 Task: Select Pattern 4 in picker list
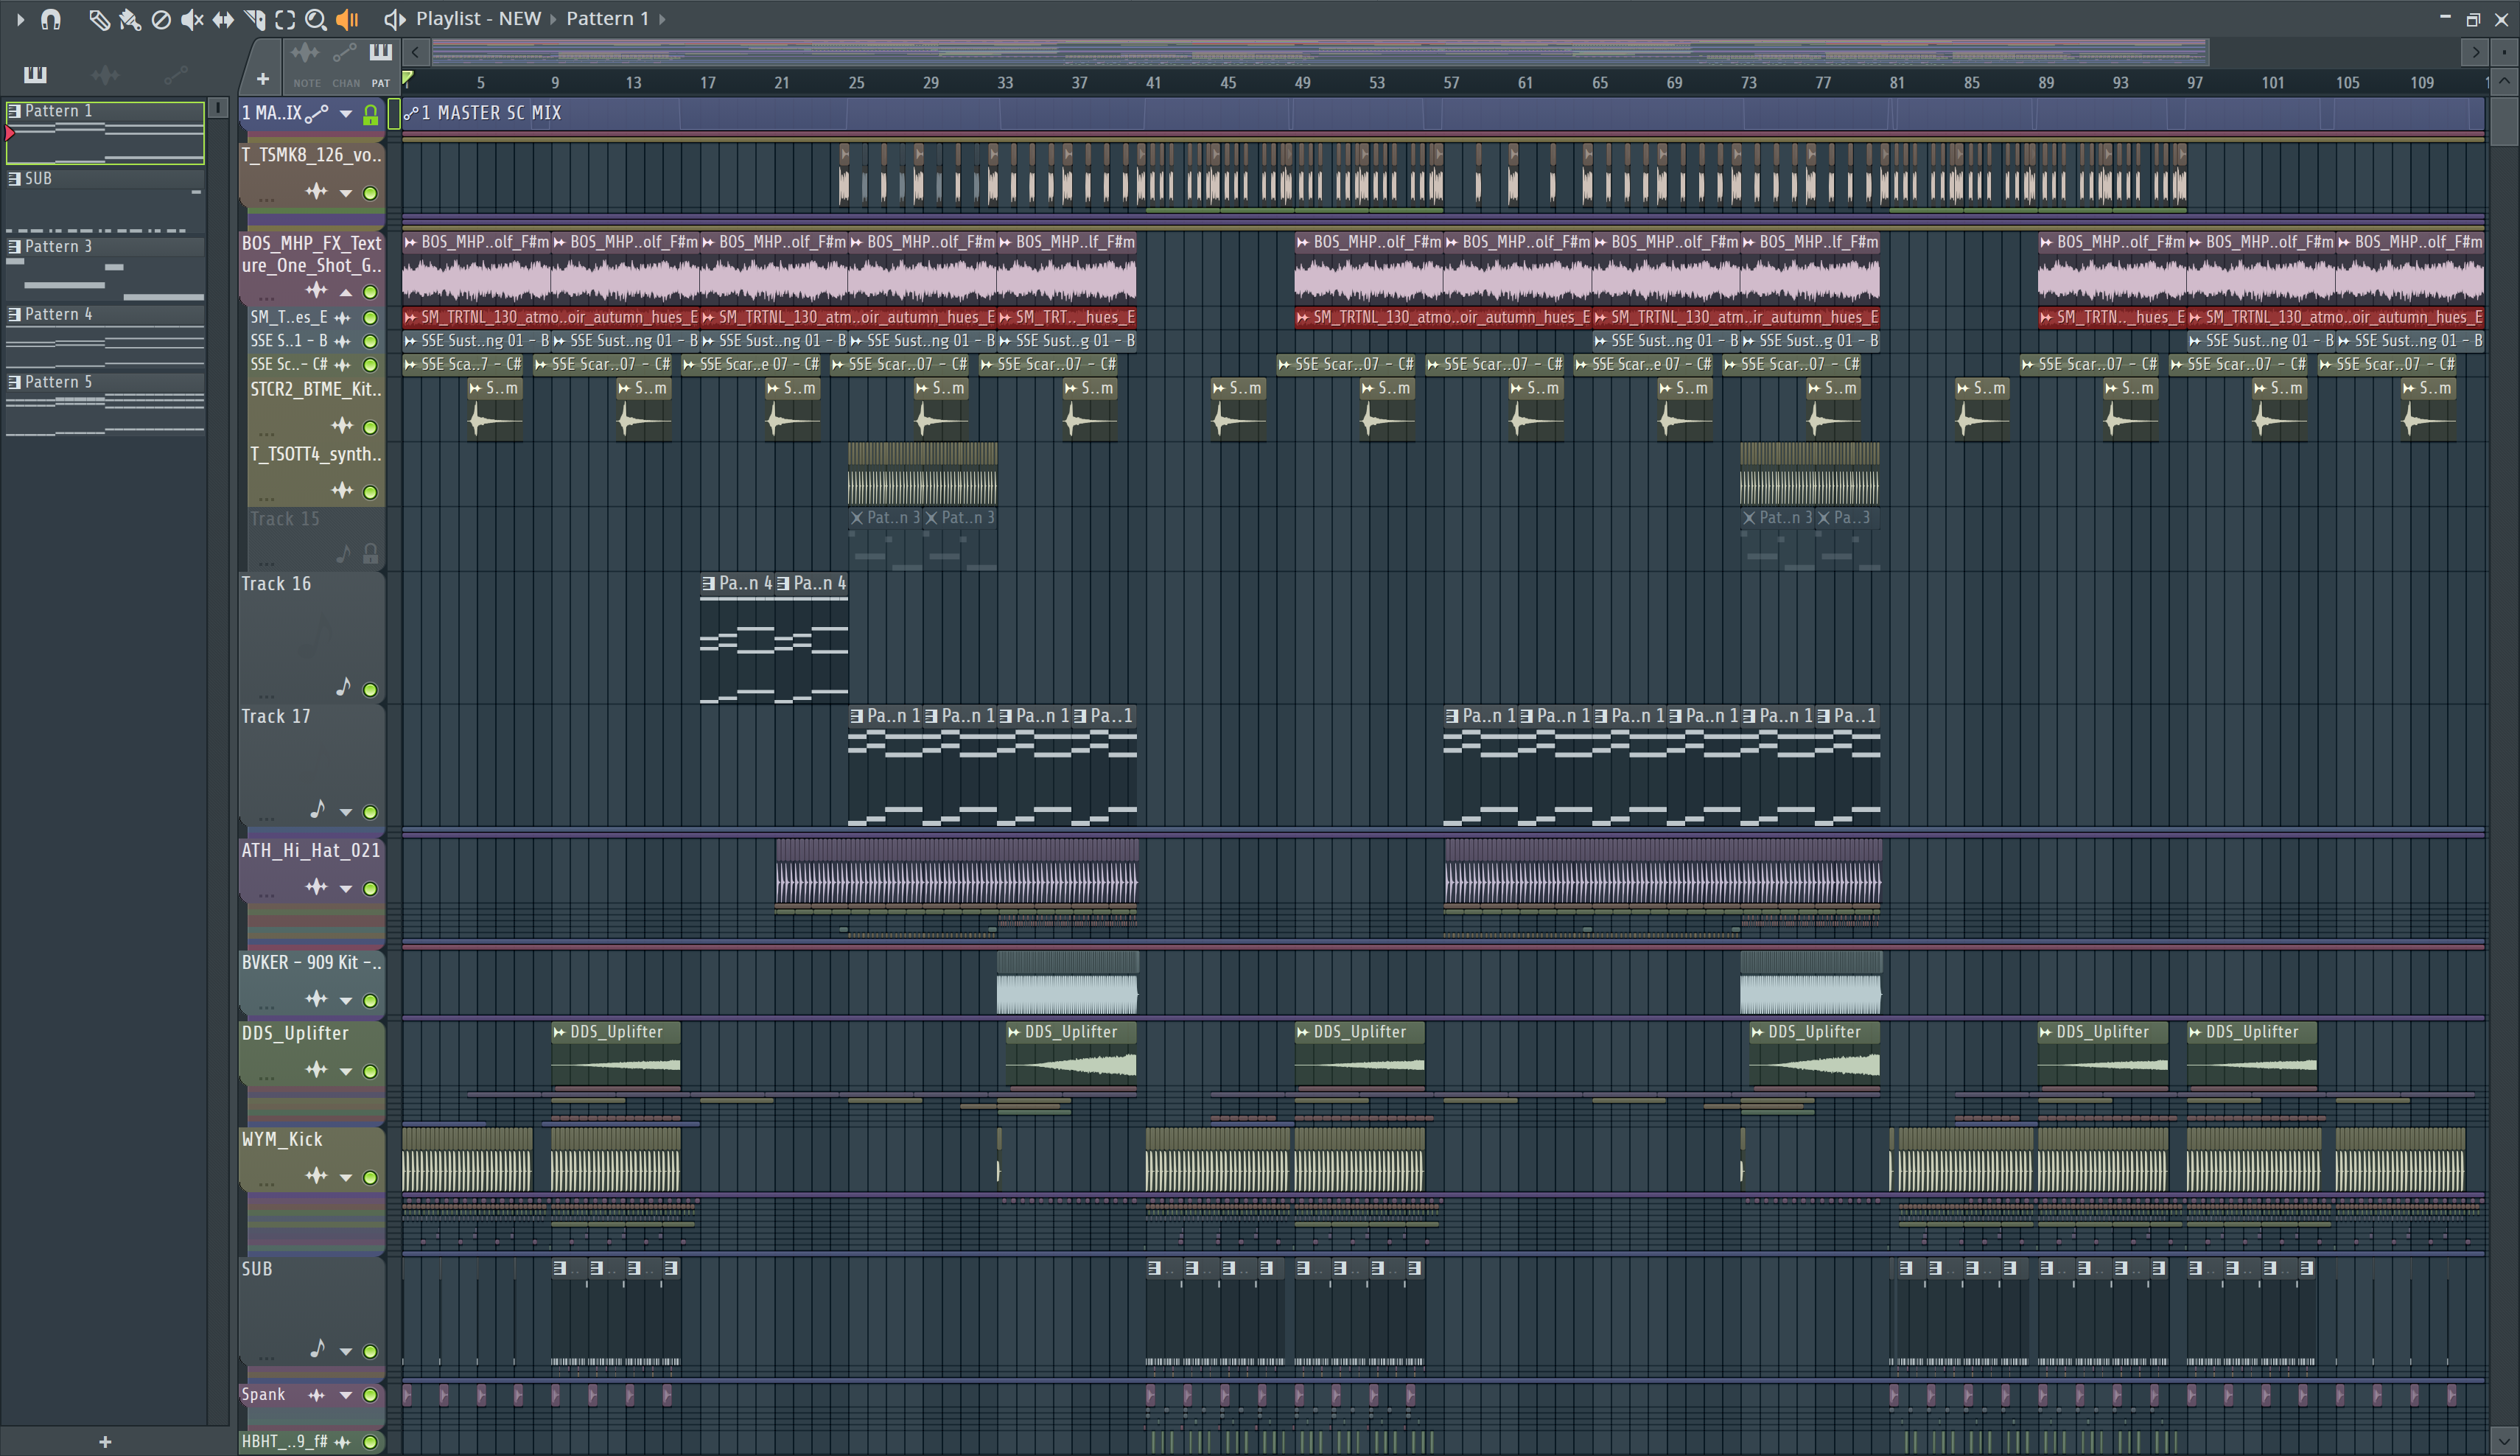click(x=105, y=336)
